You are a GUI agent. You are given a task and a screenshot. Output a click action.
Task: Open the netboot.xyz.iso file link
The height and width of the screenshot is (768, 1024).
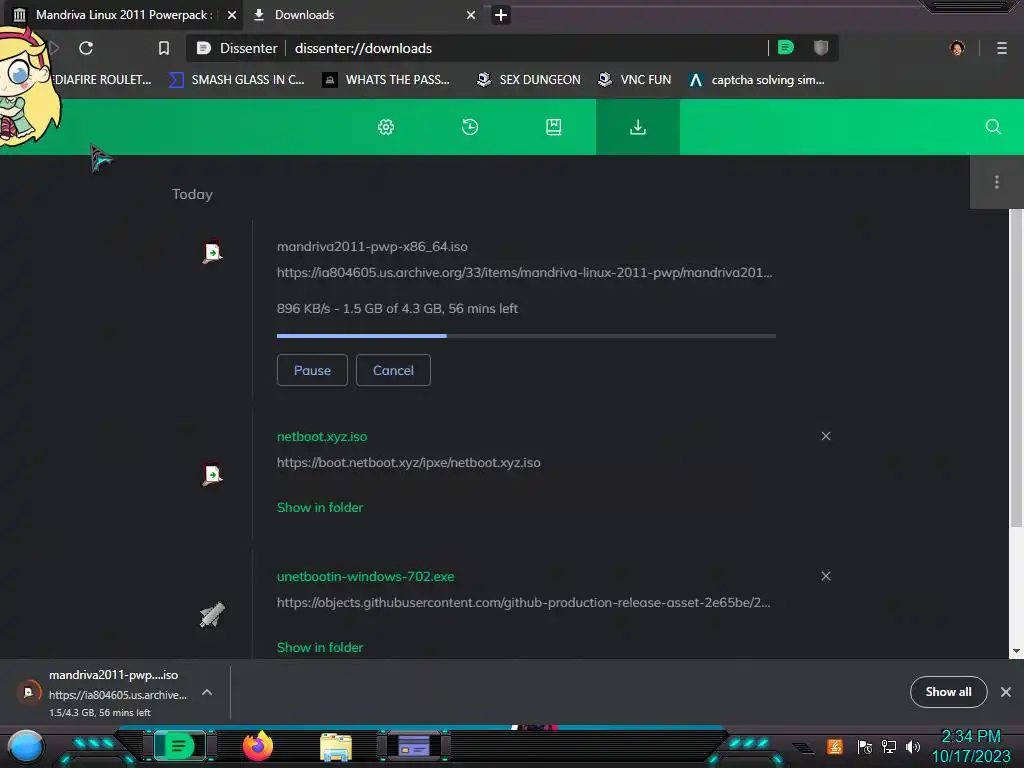tap(322, 436)
